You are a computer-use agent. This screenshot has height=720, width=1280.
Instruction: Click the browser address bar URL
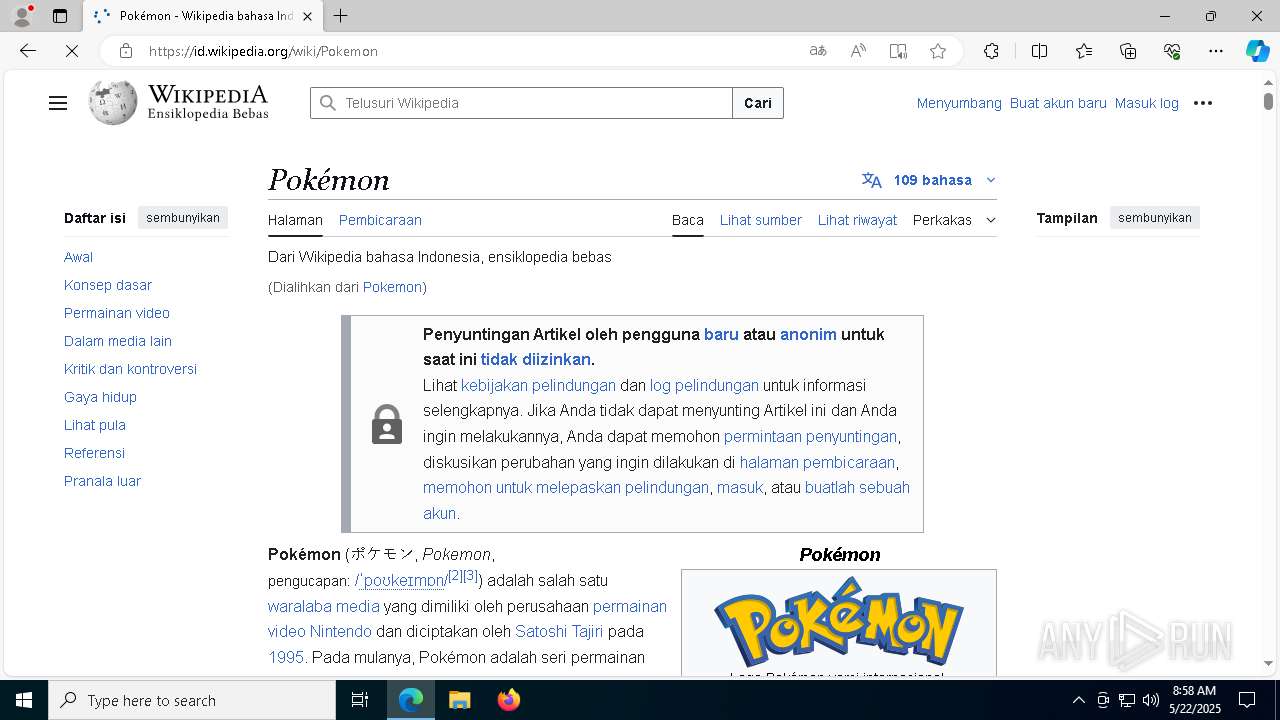tap(263, 51)
